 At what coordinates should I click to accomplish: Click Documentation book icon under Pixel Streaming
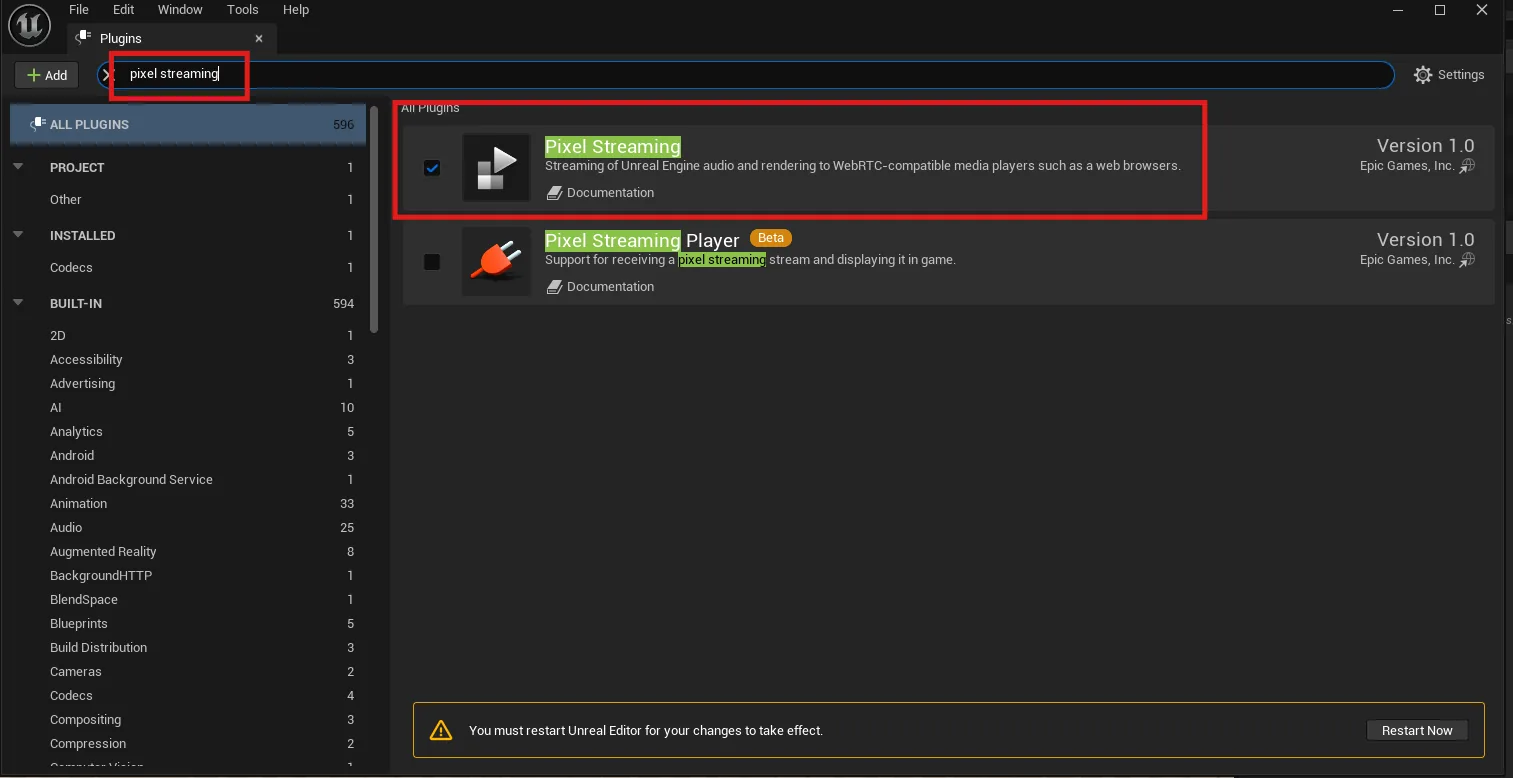[554, 193]
